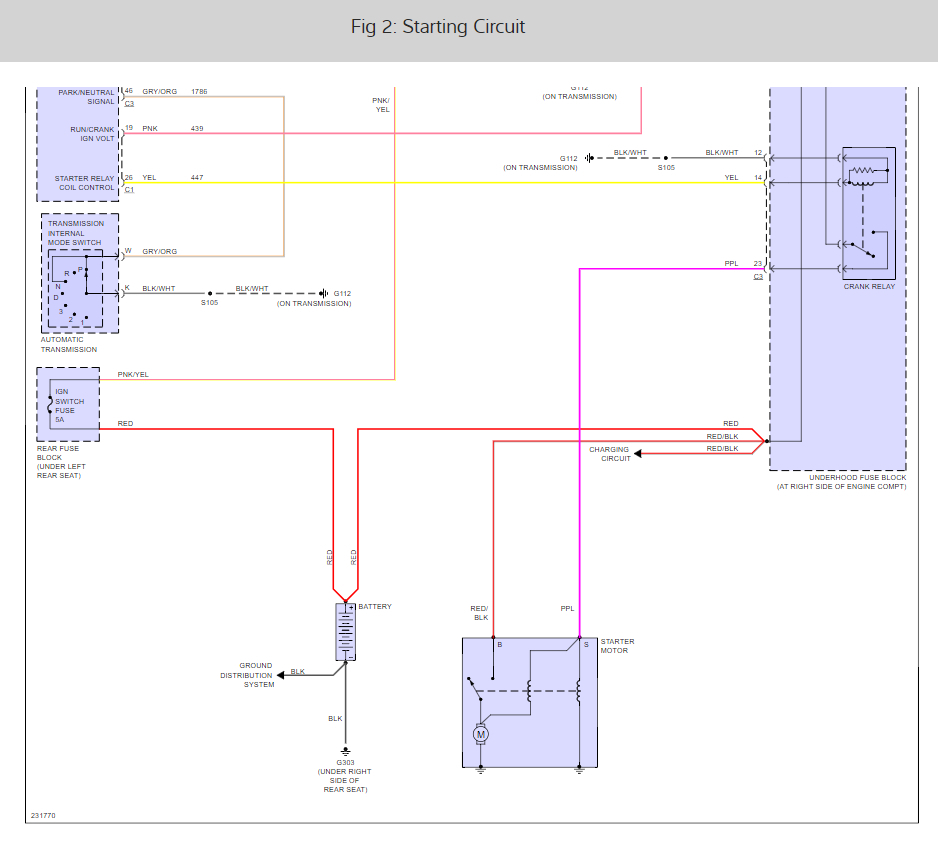Click the STARTER MOTOR label
The width and height of the screenshot is (938, 847).
[617, 646]
